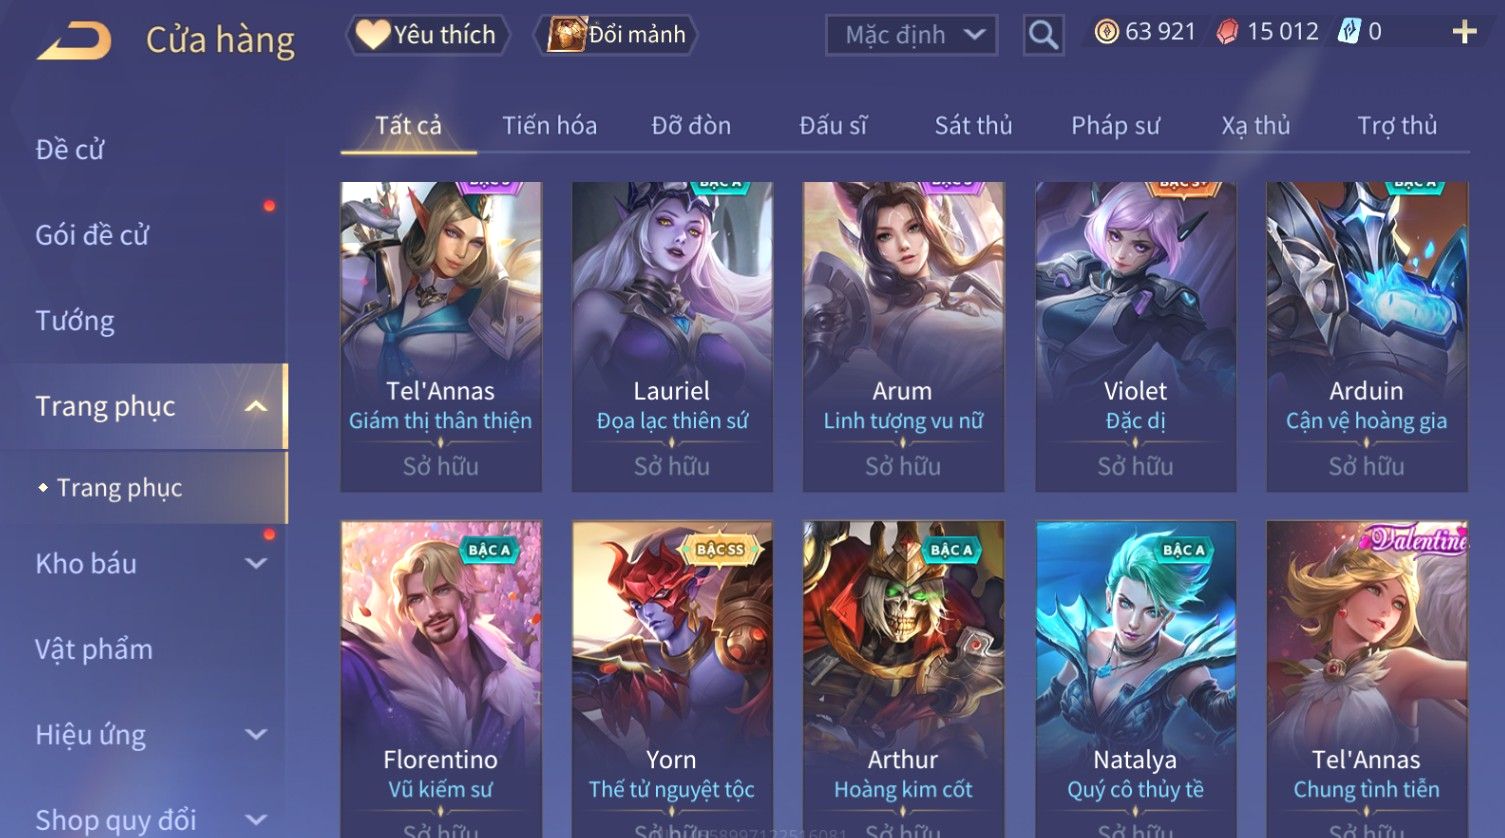The width and height of the screenshot is (1505, 838).
Task: Collapse the Trang phục sidebar section
Action: pyautogui.click(x=256, y=406)
